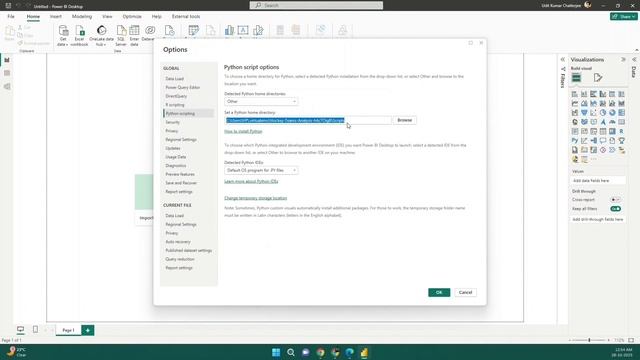Adjust the zoom slider in status bar

589,340
